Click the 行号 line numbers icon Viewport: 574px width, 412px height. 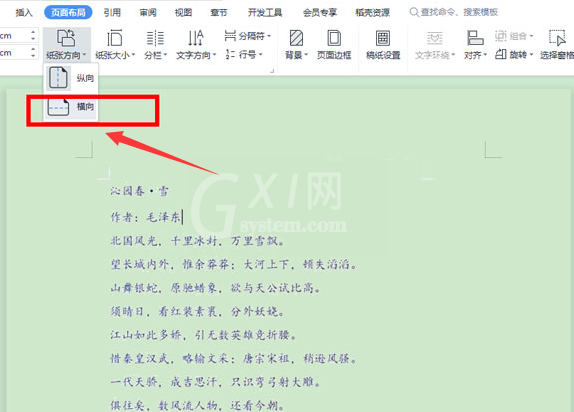click(x=230, y=55)
